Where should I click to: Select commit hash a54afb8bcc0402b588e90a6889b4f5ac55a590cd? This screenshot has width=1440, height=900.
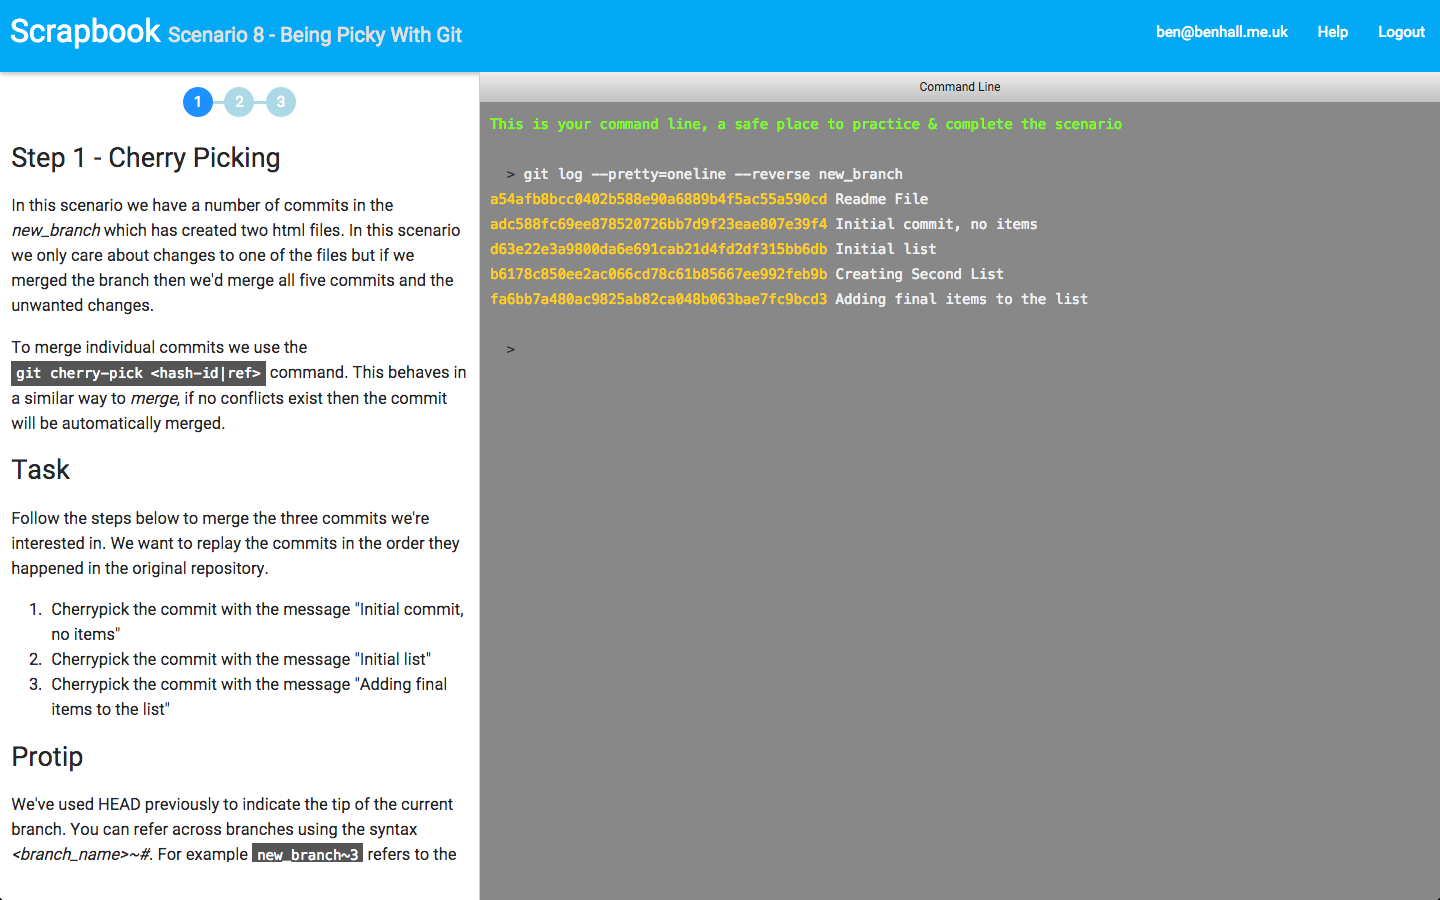(x=658, y=199)
